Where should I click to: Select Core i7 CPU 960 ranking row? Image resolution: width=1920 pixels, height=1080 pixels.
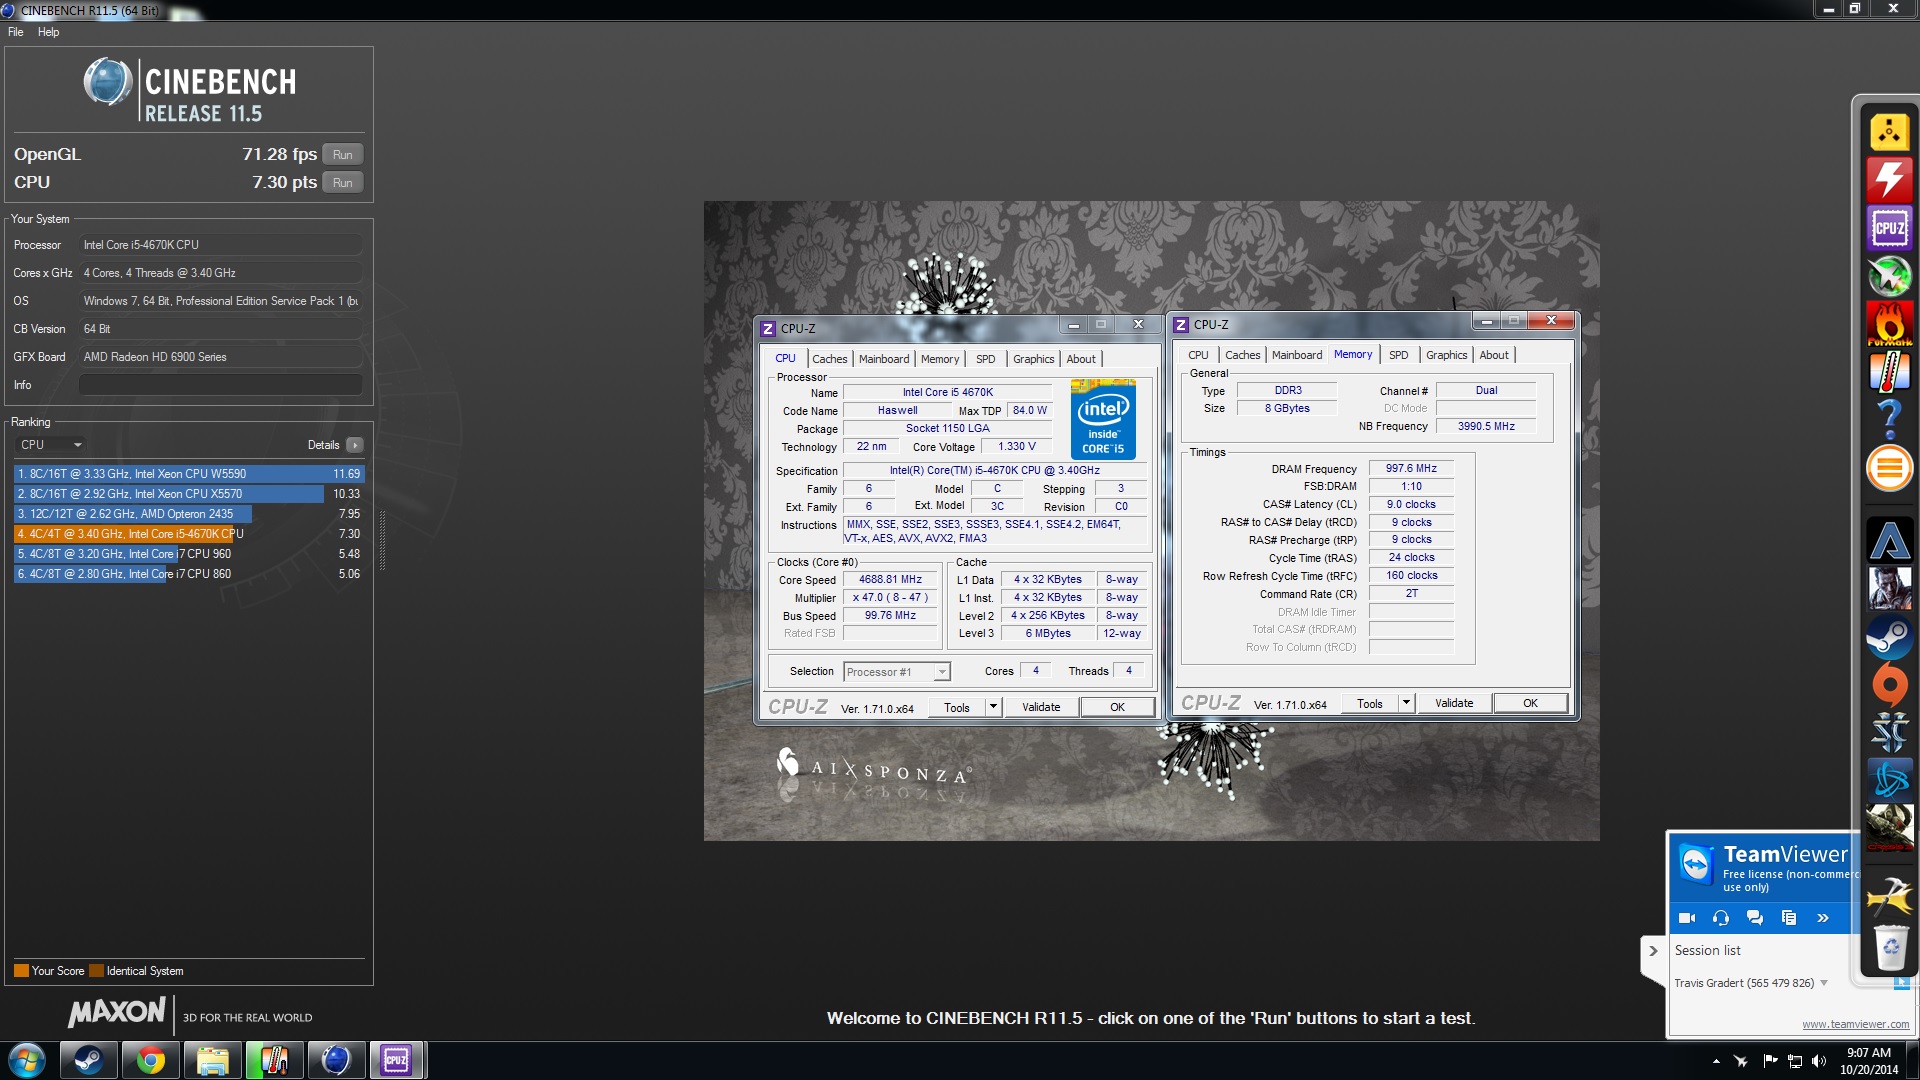coord(188,554)
